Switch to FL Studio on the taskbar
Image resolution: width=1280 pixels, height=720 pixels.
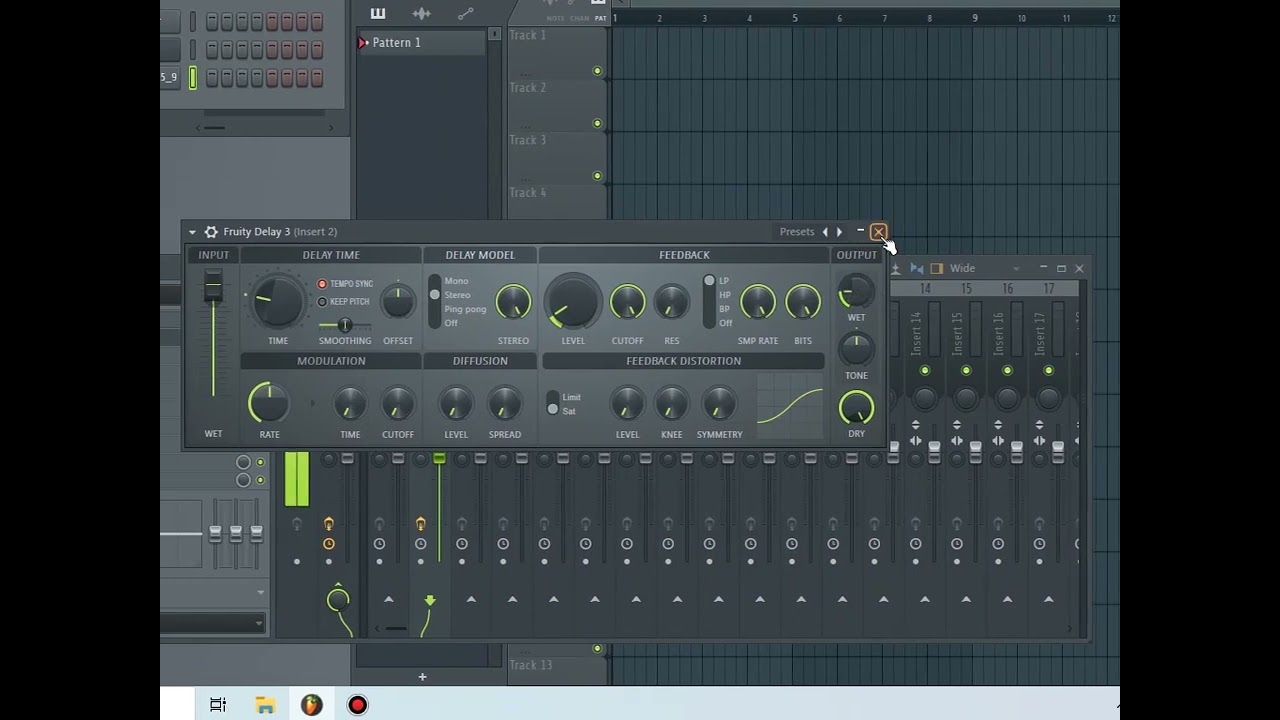click(x=312, y=705)
